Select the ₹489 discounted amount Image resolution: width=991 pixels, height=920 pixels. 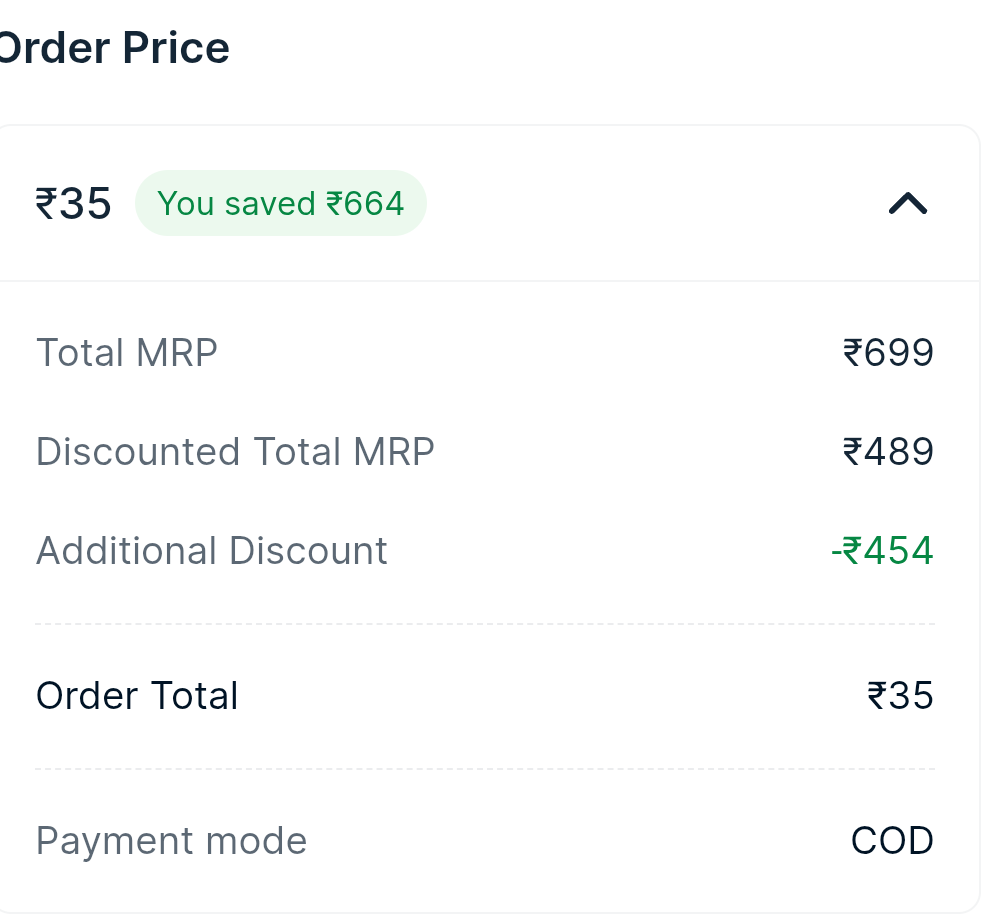888,452
